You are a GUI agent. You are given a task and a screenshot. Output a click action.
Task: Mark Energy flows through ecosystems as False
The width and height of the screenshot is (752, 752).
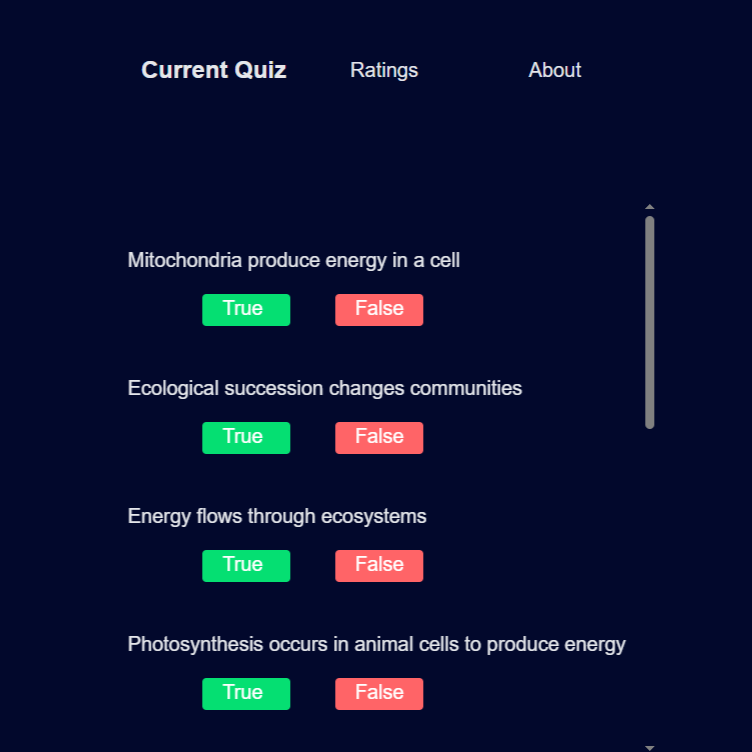pos(379,565)
